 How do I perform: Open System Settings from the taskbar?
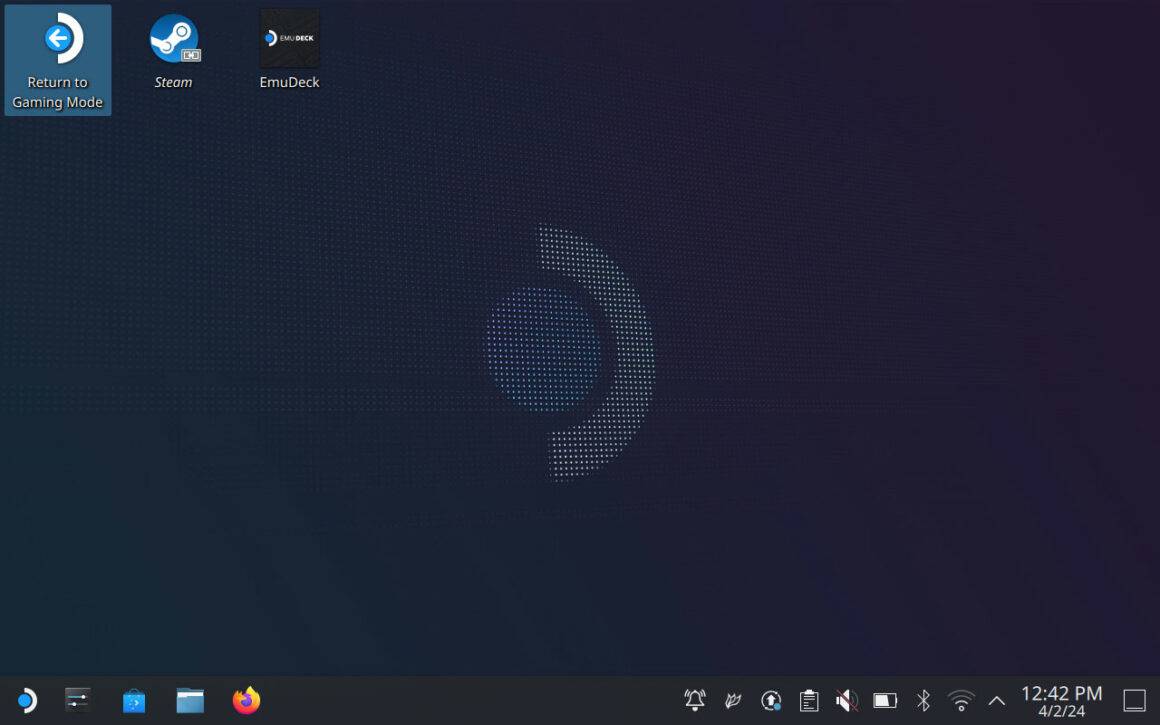click(x=78, y=700)
